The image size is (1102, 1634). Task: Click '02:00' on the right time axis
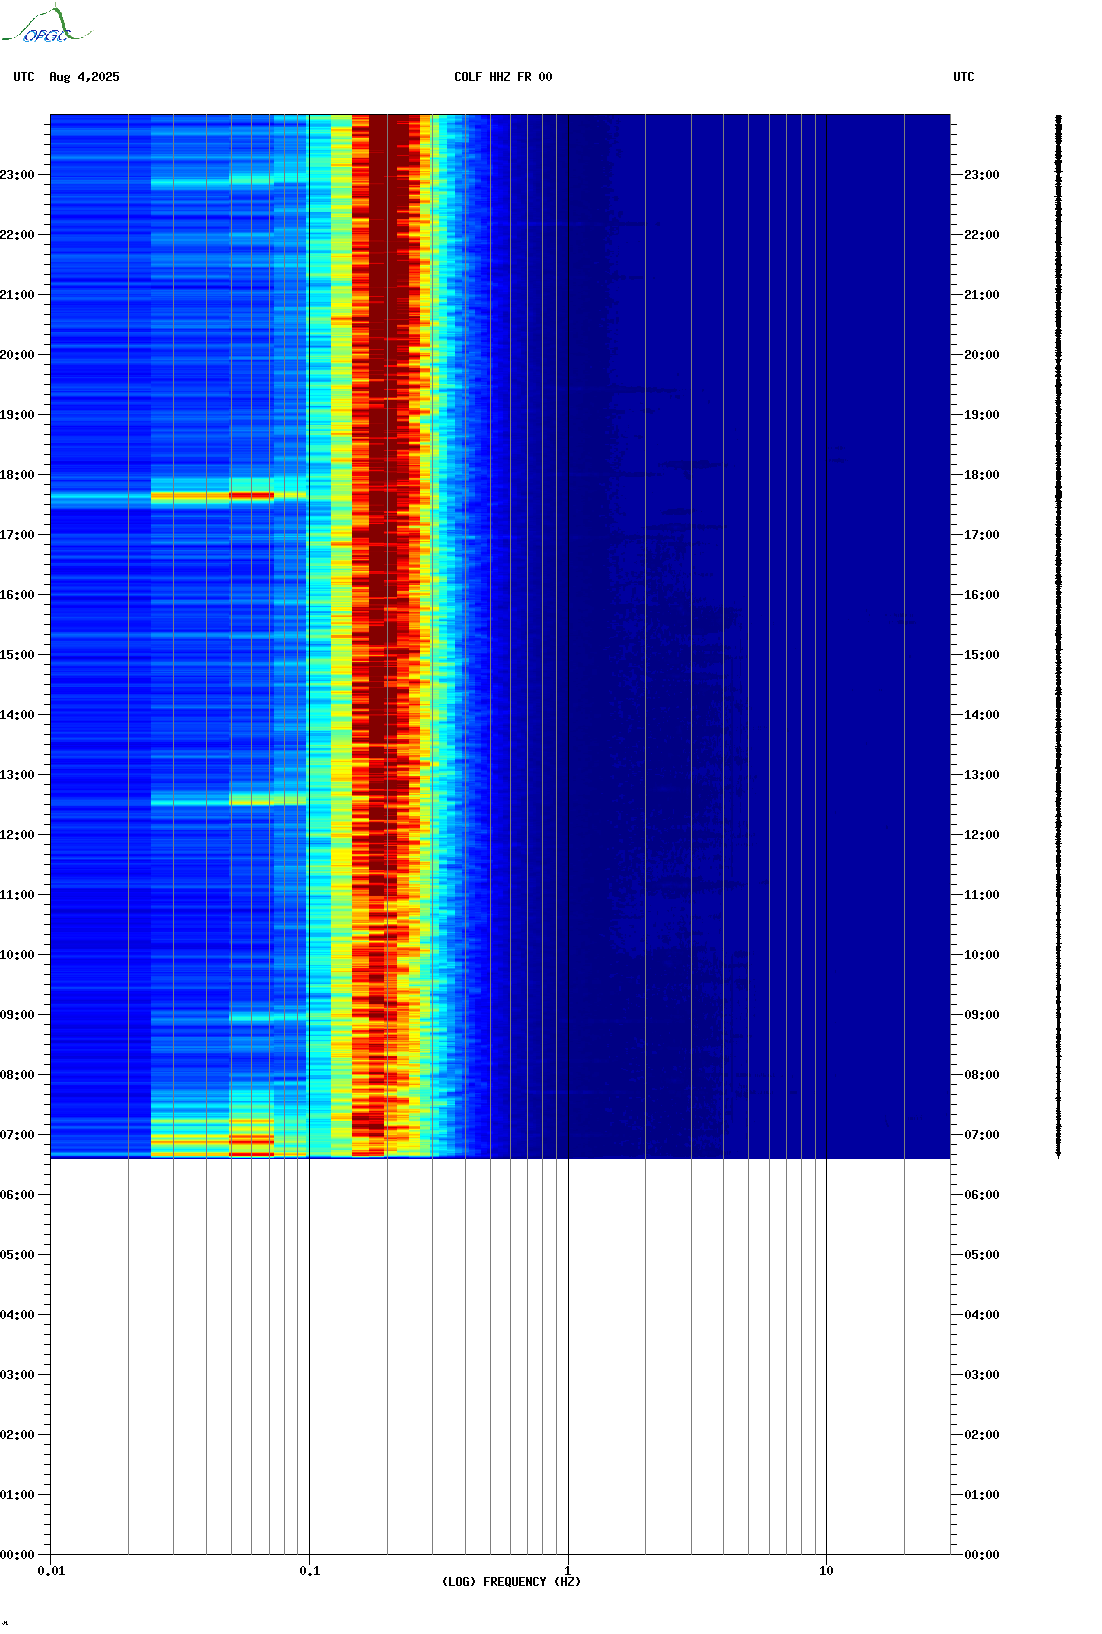point(982,1435)
